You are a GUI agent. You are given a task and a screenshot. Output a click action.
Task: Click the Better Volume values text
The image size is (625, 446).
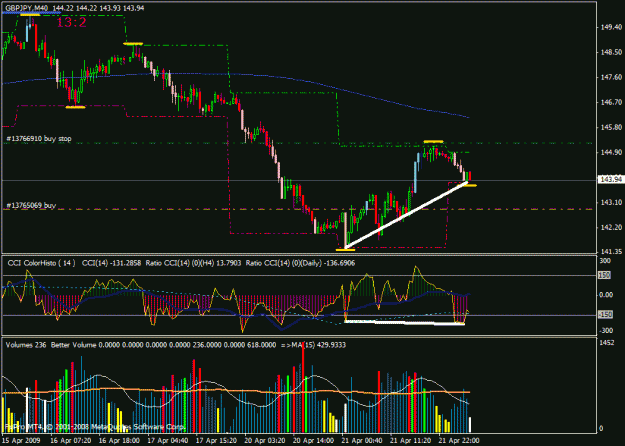click(163, 345)
